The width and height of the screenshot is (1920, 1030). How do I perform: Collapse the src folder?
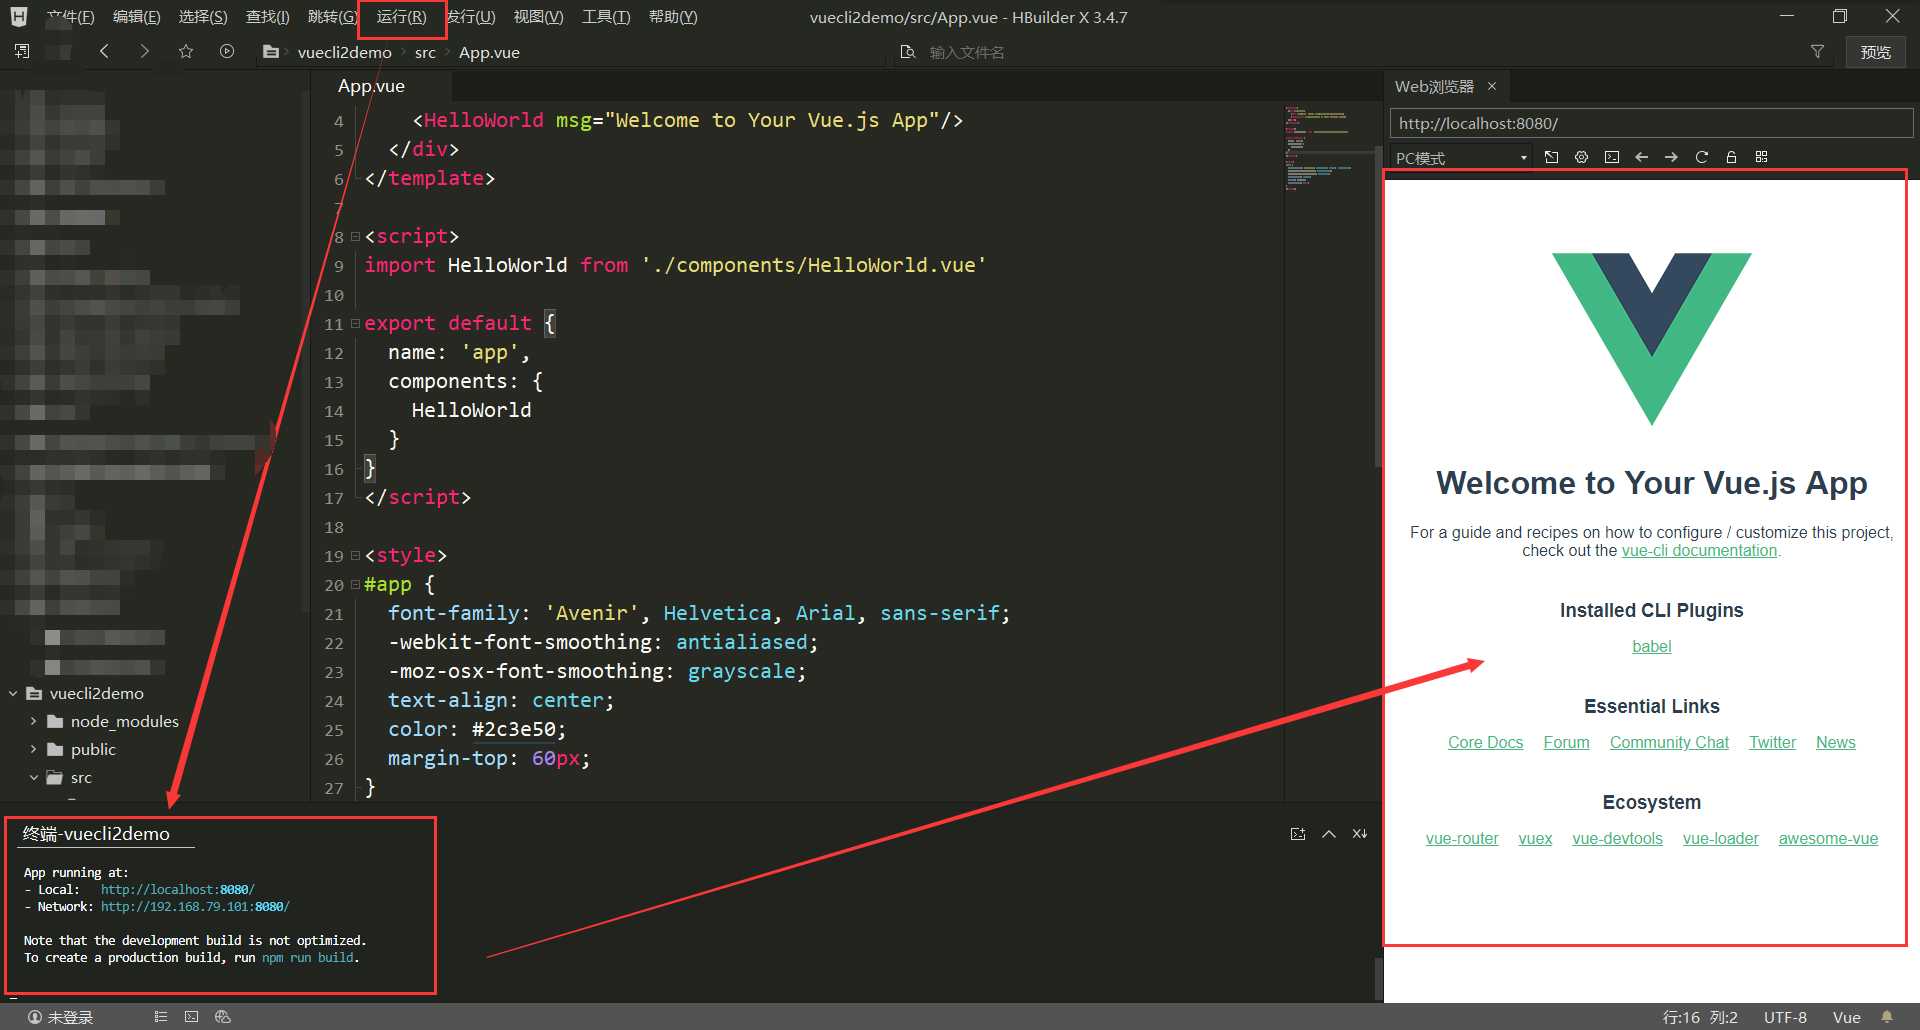(x=33, y=777)
